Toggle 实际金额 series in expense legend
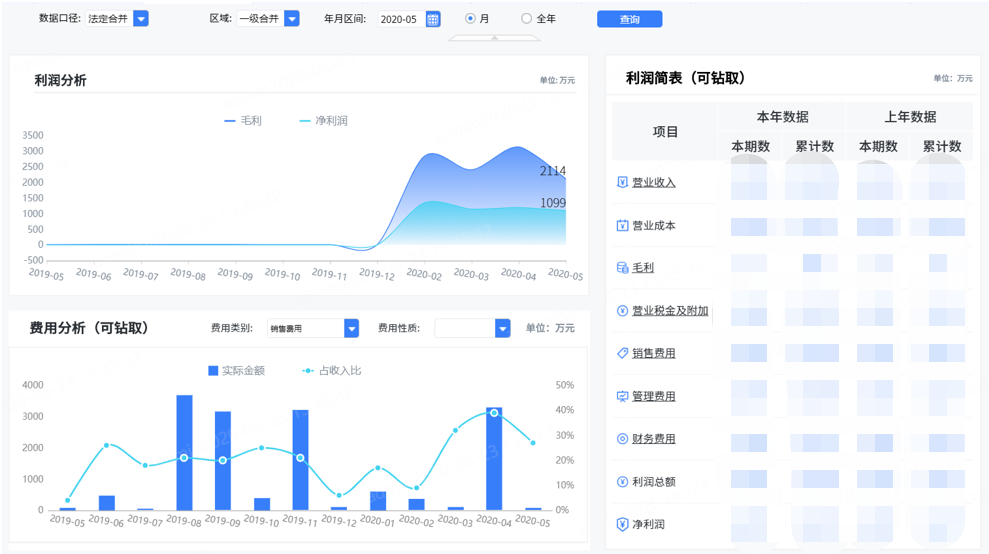989x554 pixels. (237, 370)
